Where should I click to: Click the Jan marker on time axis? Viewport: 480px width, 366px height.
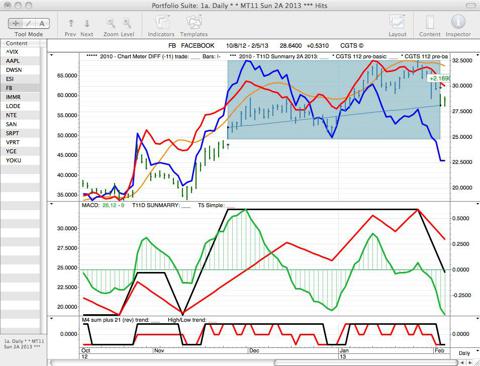(344, 351)
